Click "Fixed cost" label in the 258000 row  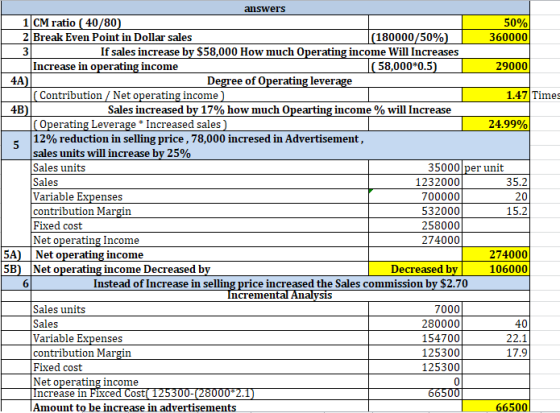(x=200, y=226)
